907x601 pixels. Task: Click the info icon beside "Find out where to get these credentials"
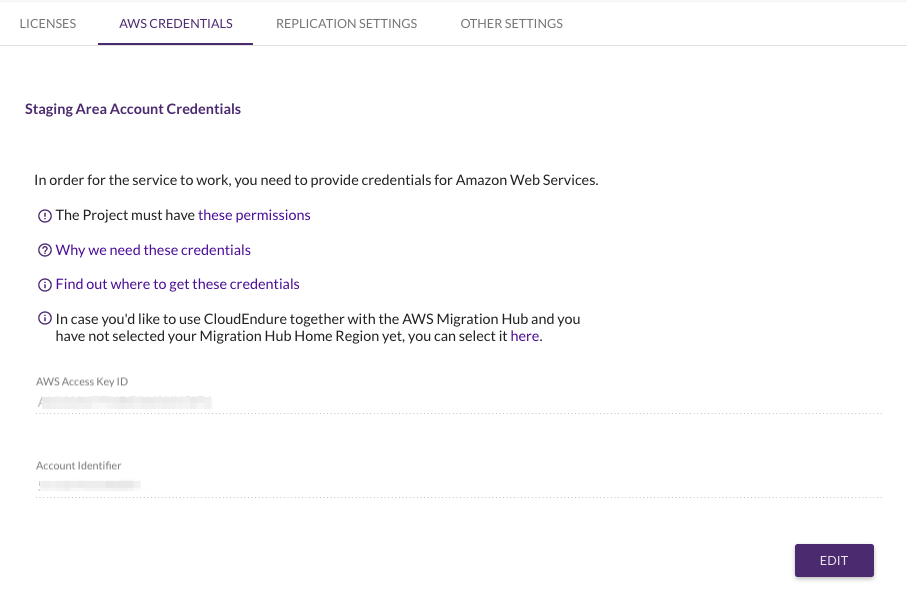pyautogui.click(x=45, y=284)
